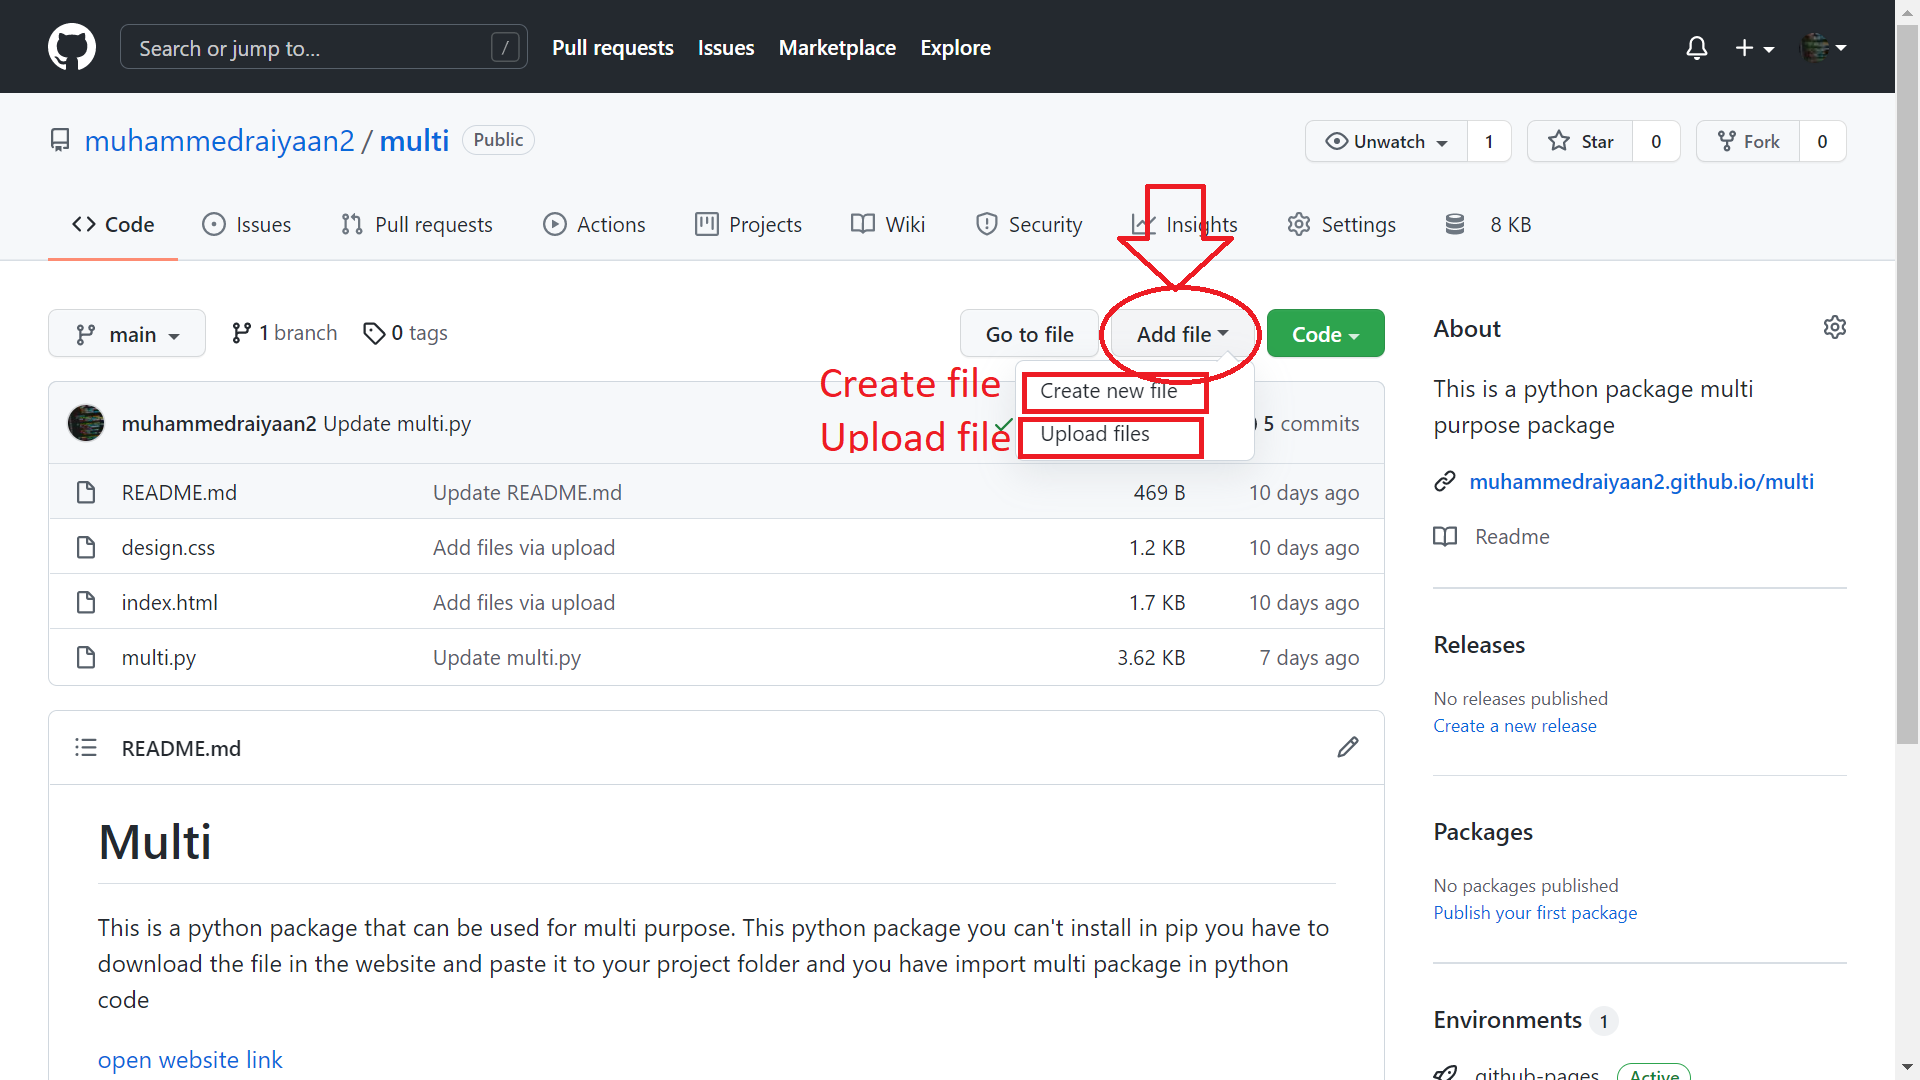Switch to the Actions tab

594,225
